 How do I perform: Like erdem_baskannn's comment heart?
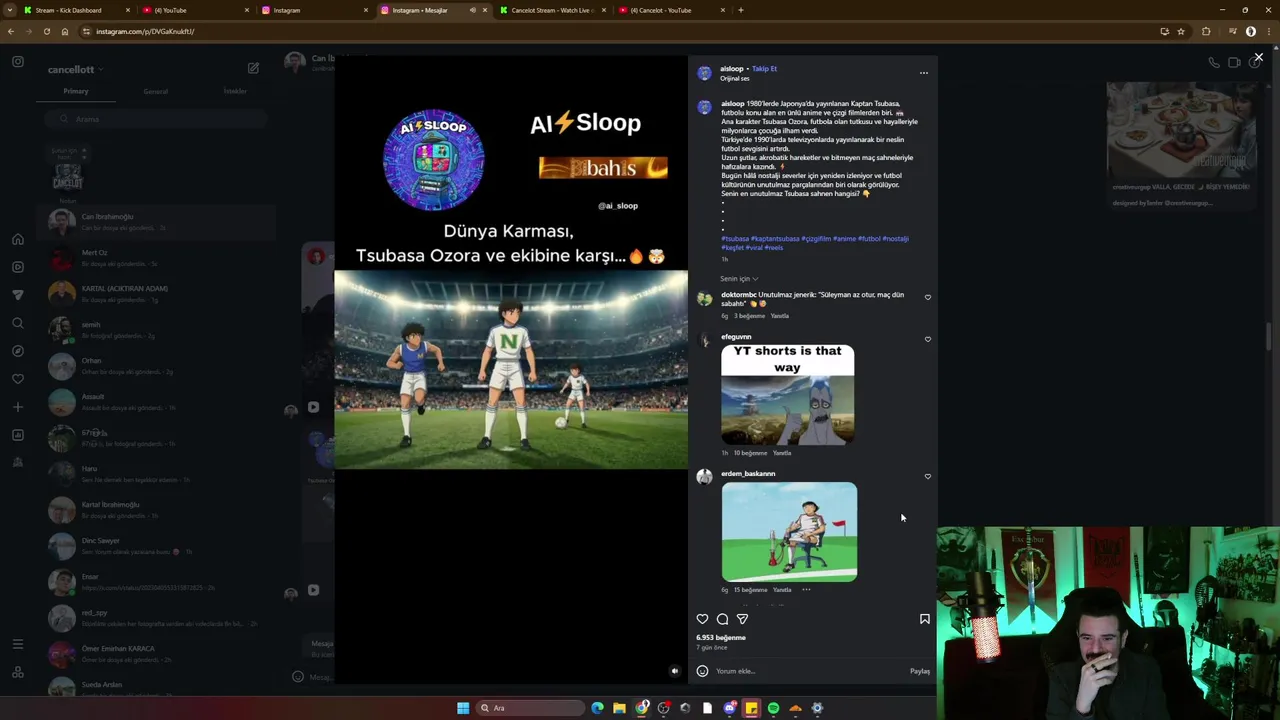927,476
